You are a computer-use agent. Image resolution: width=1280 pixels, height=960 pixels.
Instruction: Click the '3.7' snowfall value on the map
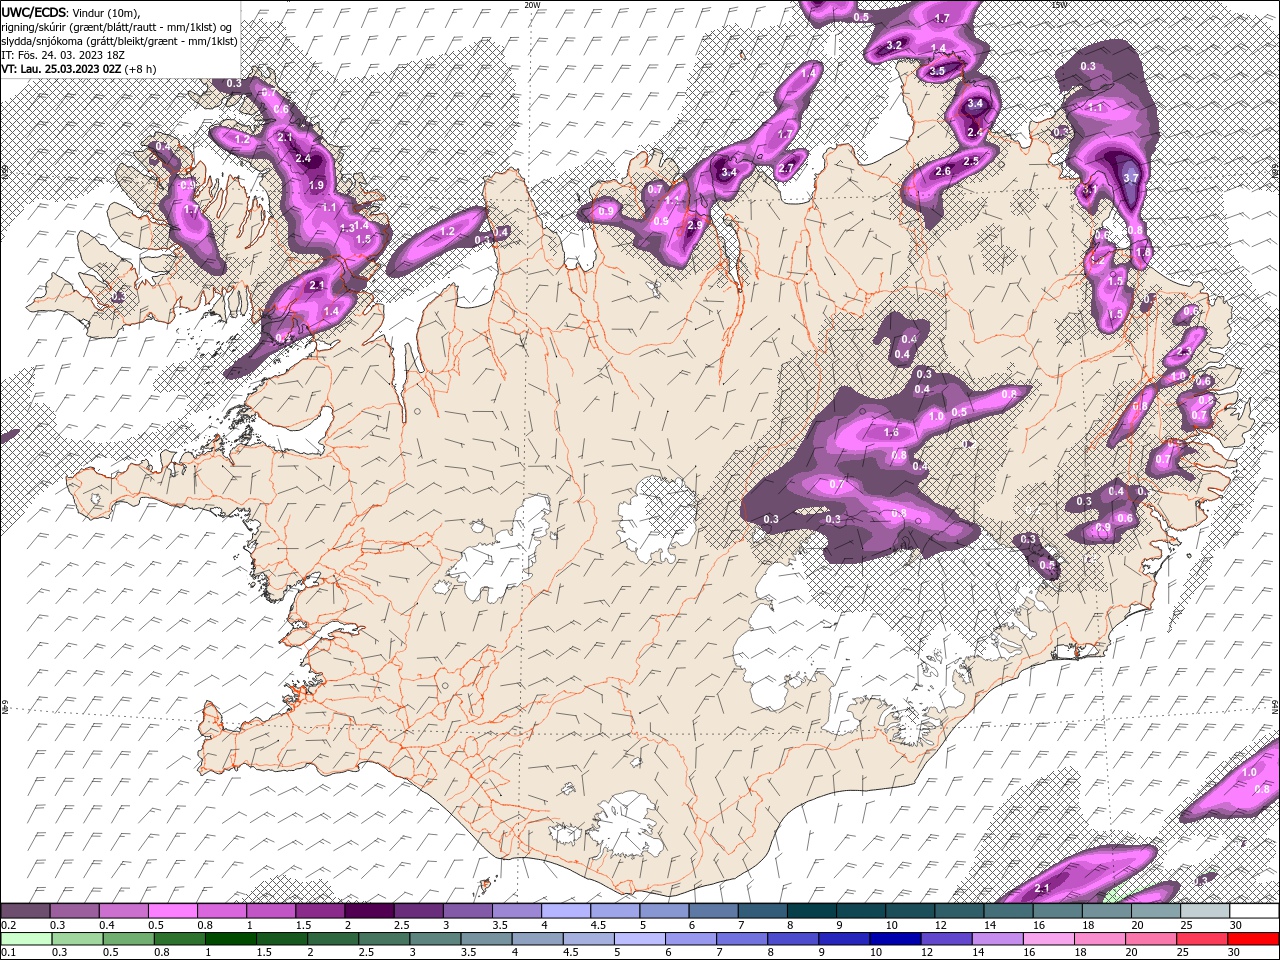(x=1132, y=178)
